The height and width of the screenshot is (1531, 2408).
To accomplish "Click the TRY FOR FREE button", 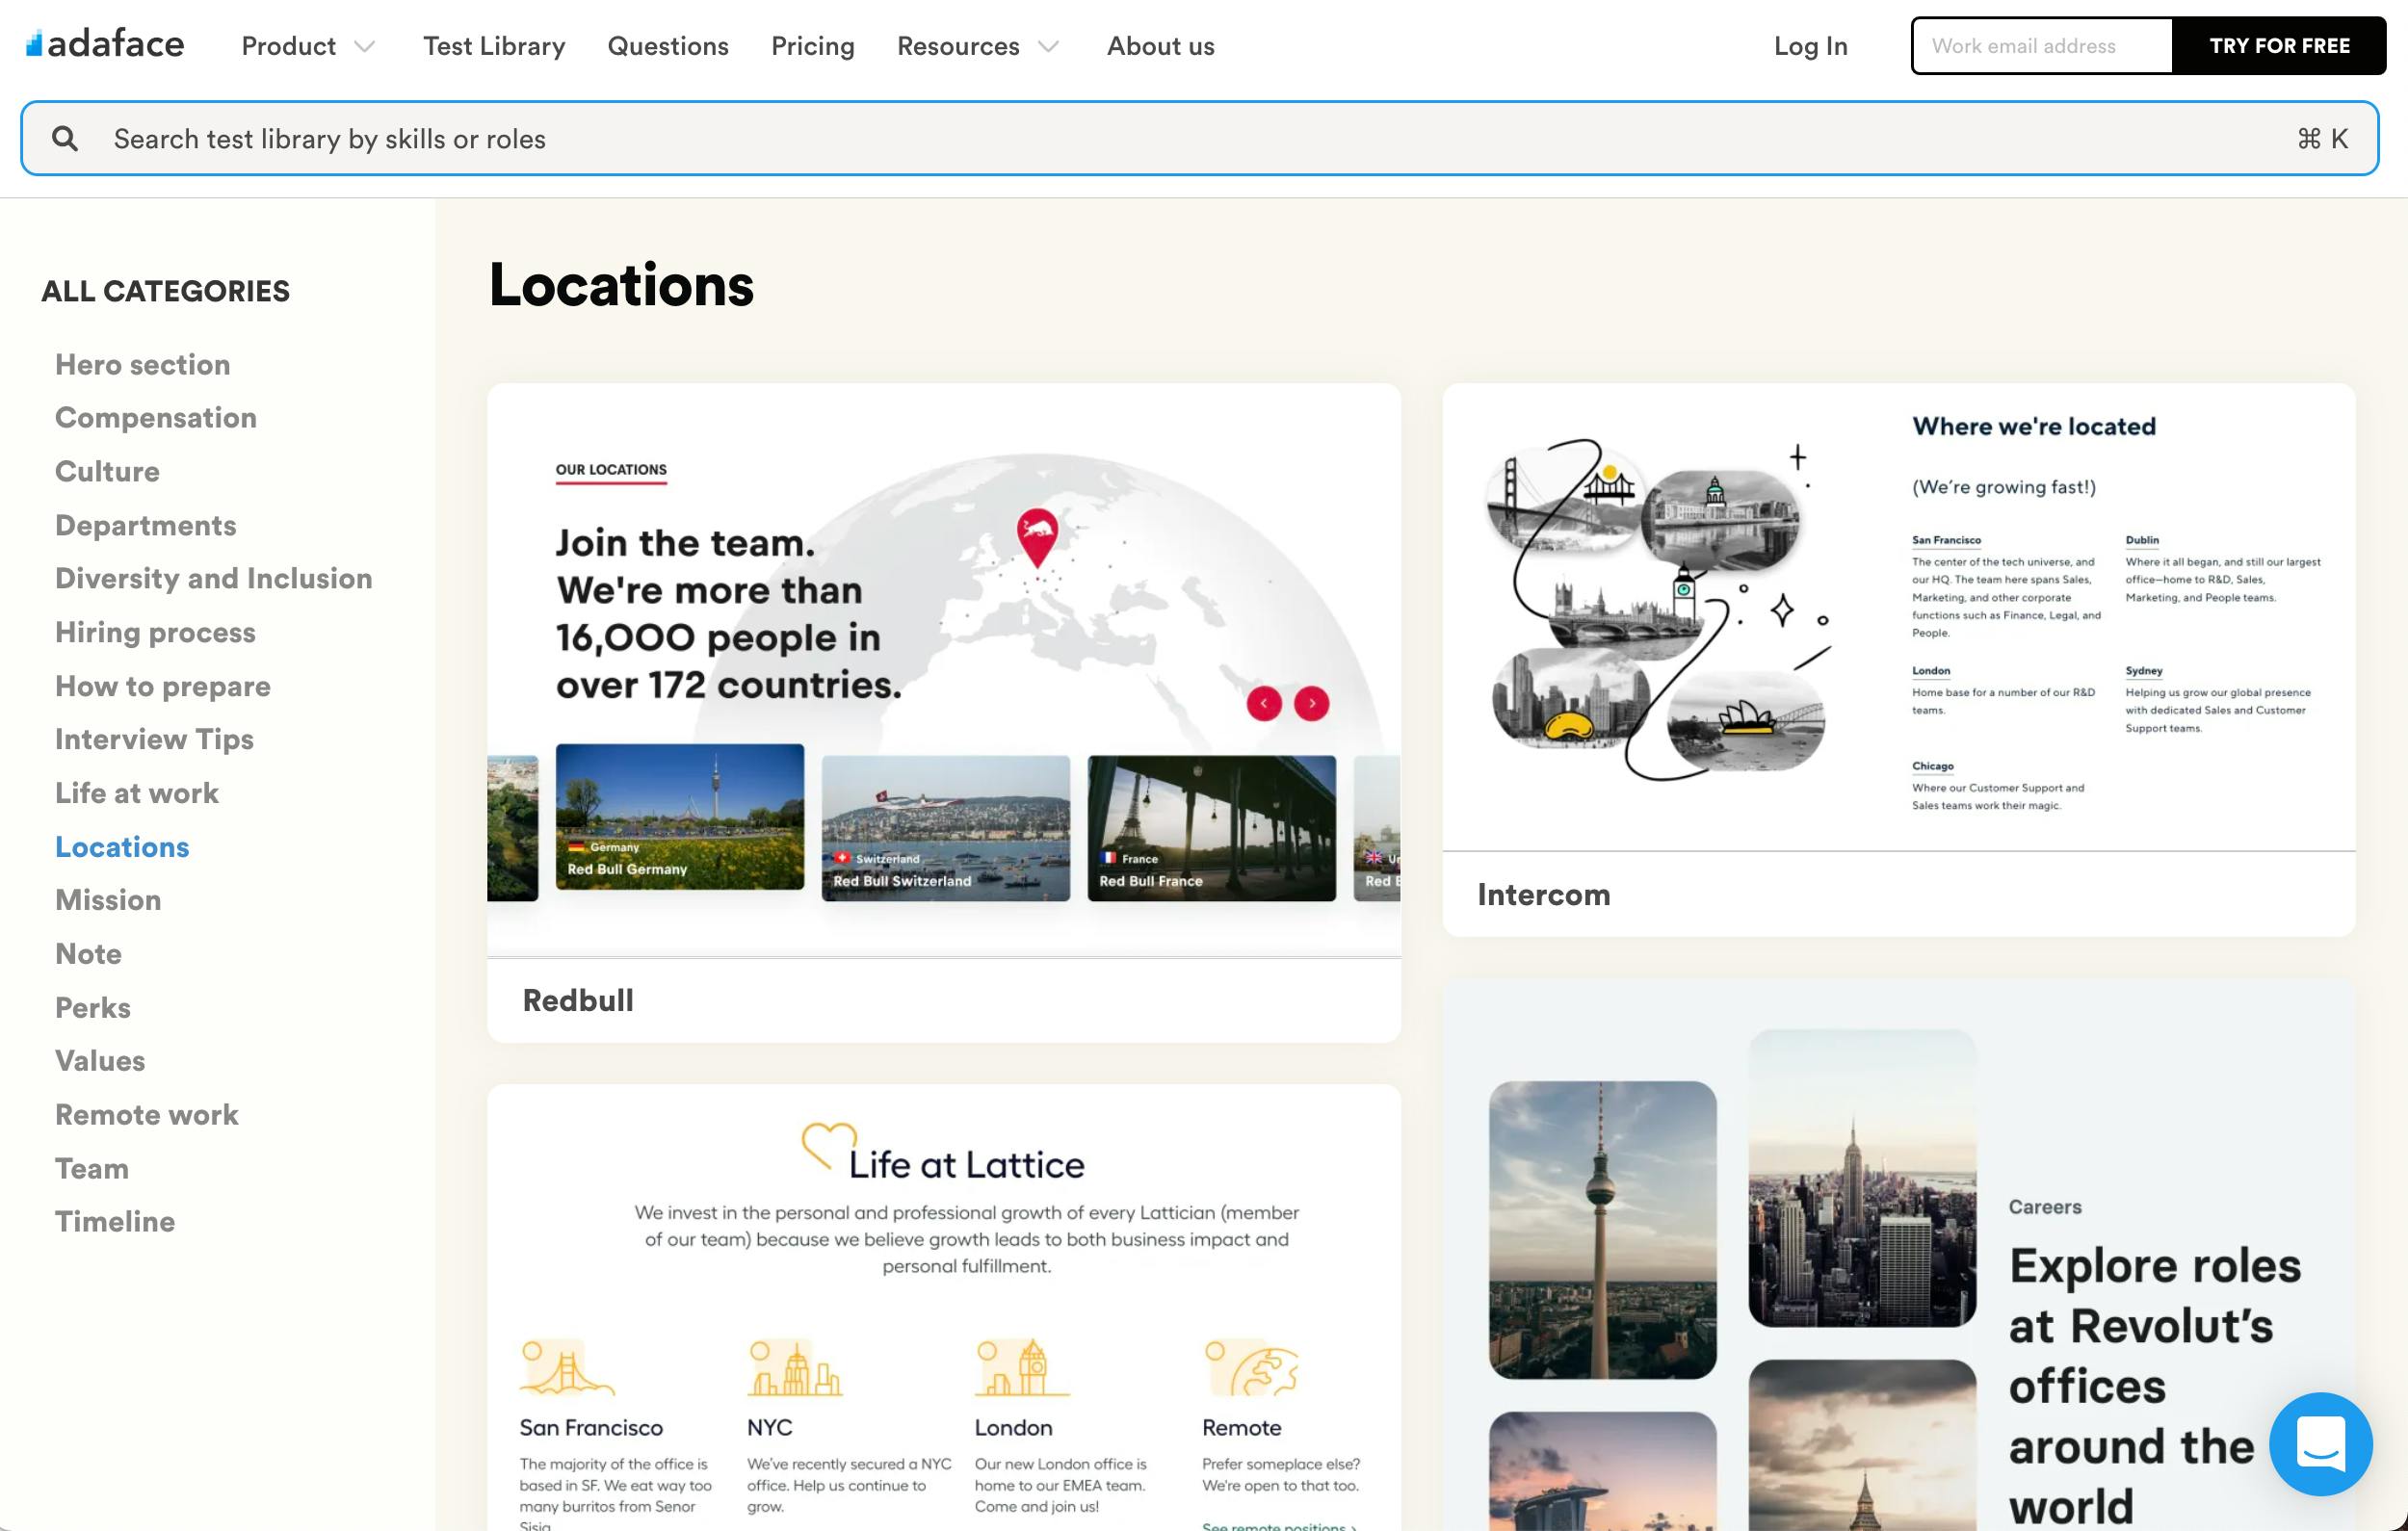I will pos(2279,46).
